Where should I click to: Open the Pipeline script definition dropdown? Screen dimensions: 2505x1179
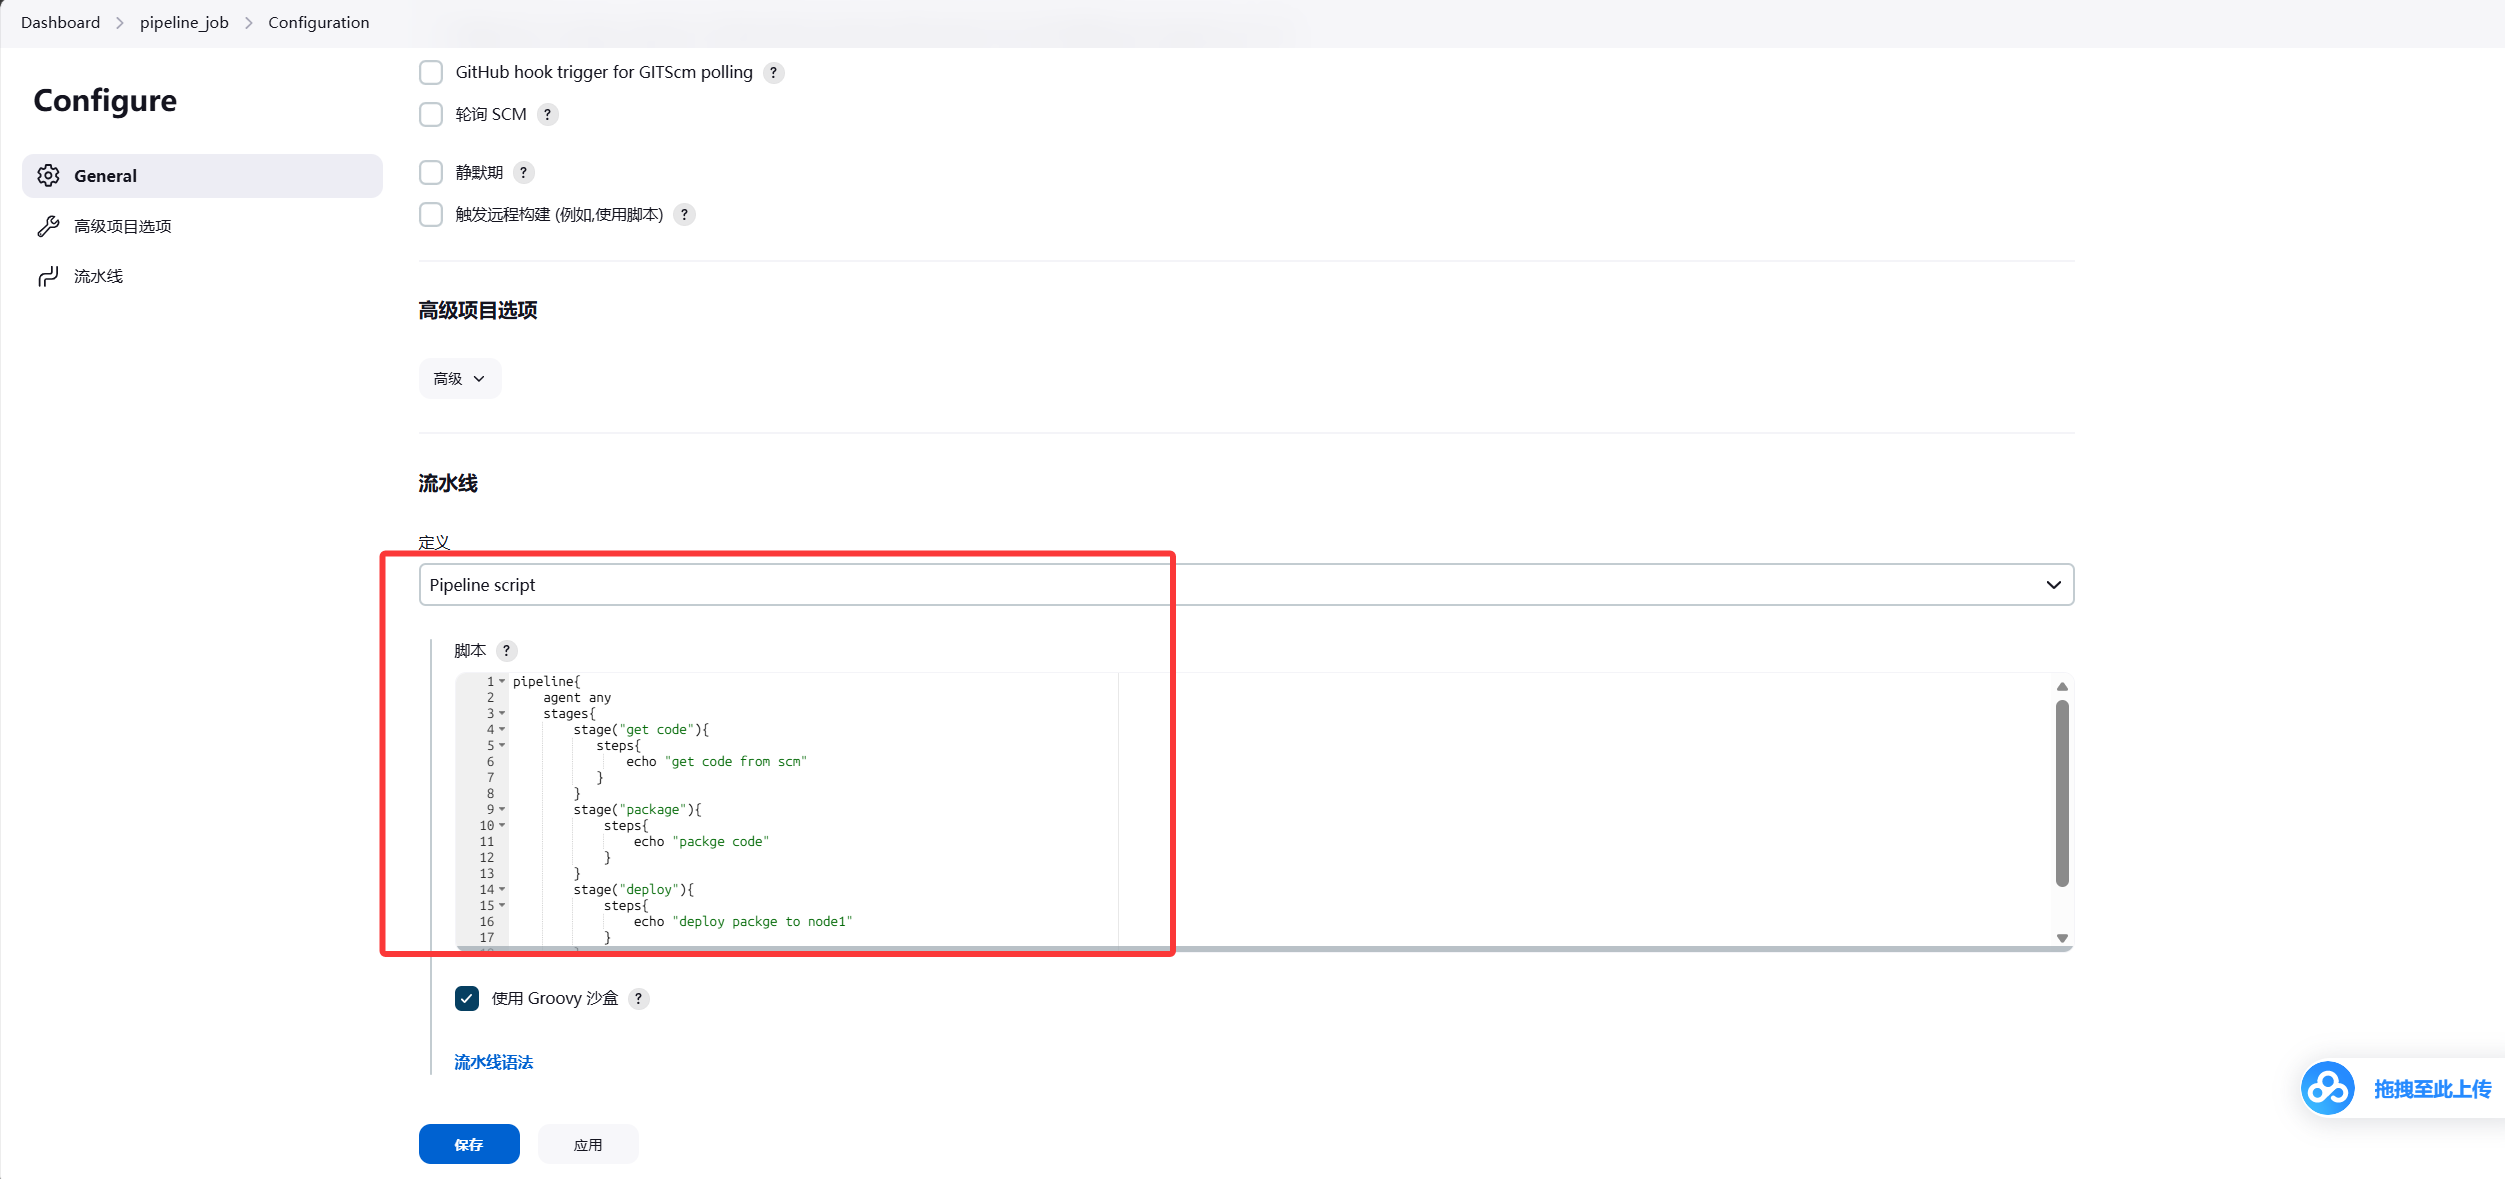point(1246,585)
